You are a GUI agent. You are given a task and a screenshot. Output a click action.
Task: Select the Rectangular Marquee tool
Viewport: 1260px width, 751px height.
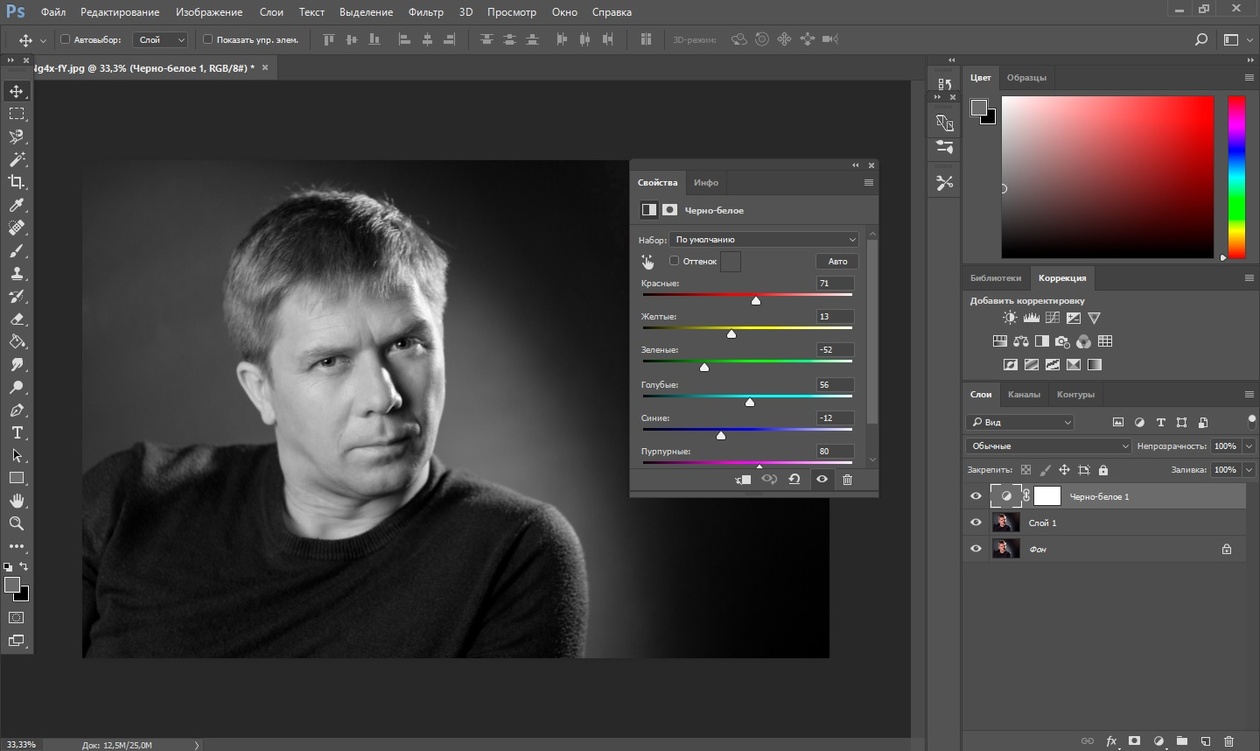17,114
